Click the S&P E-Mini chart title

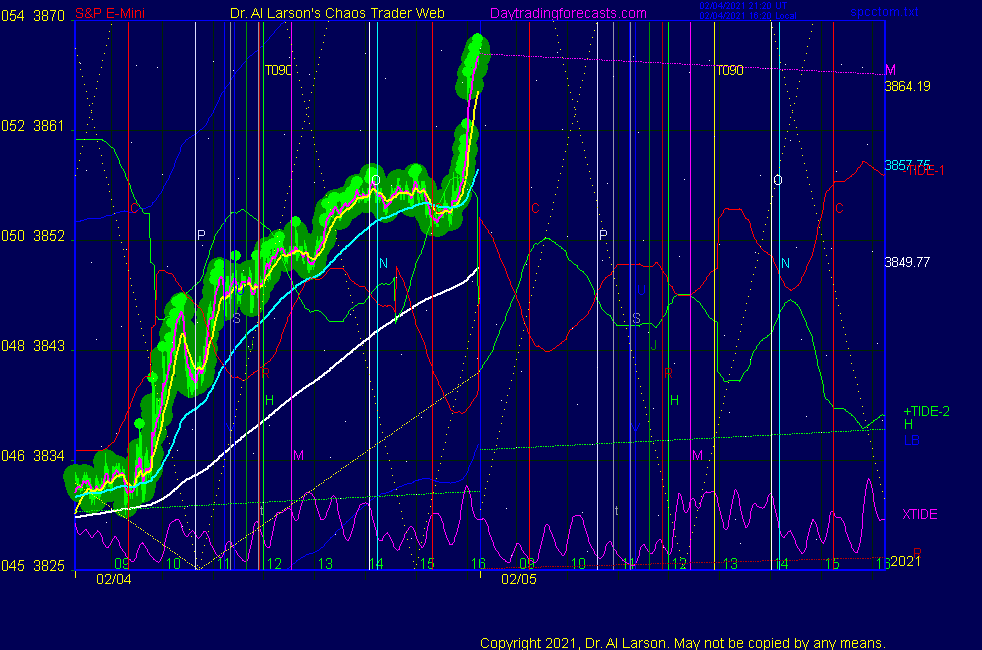tap(108, 14)
